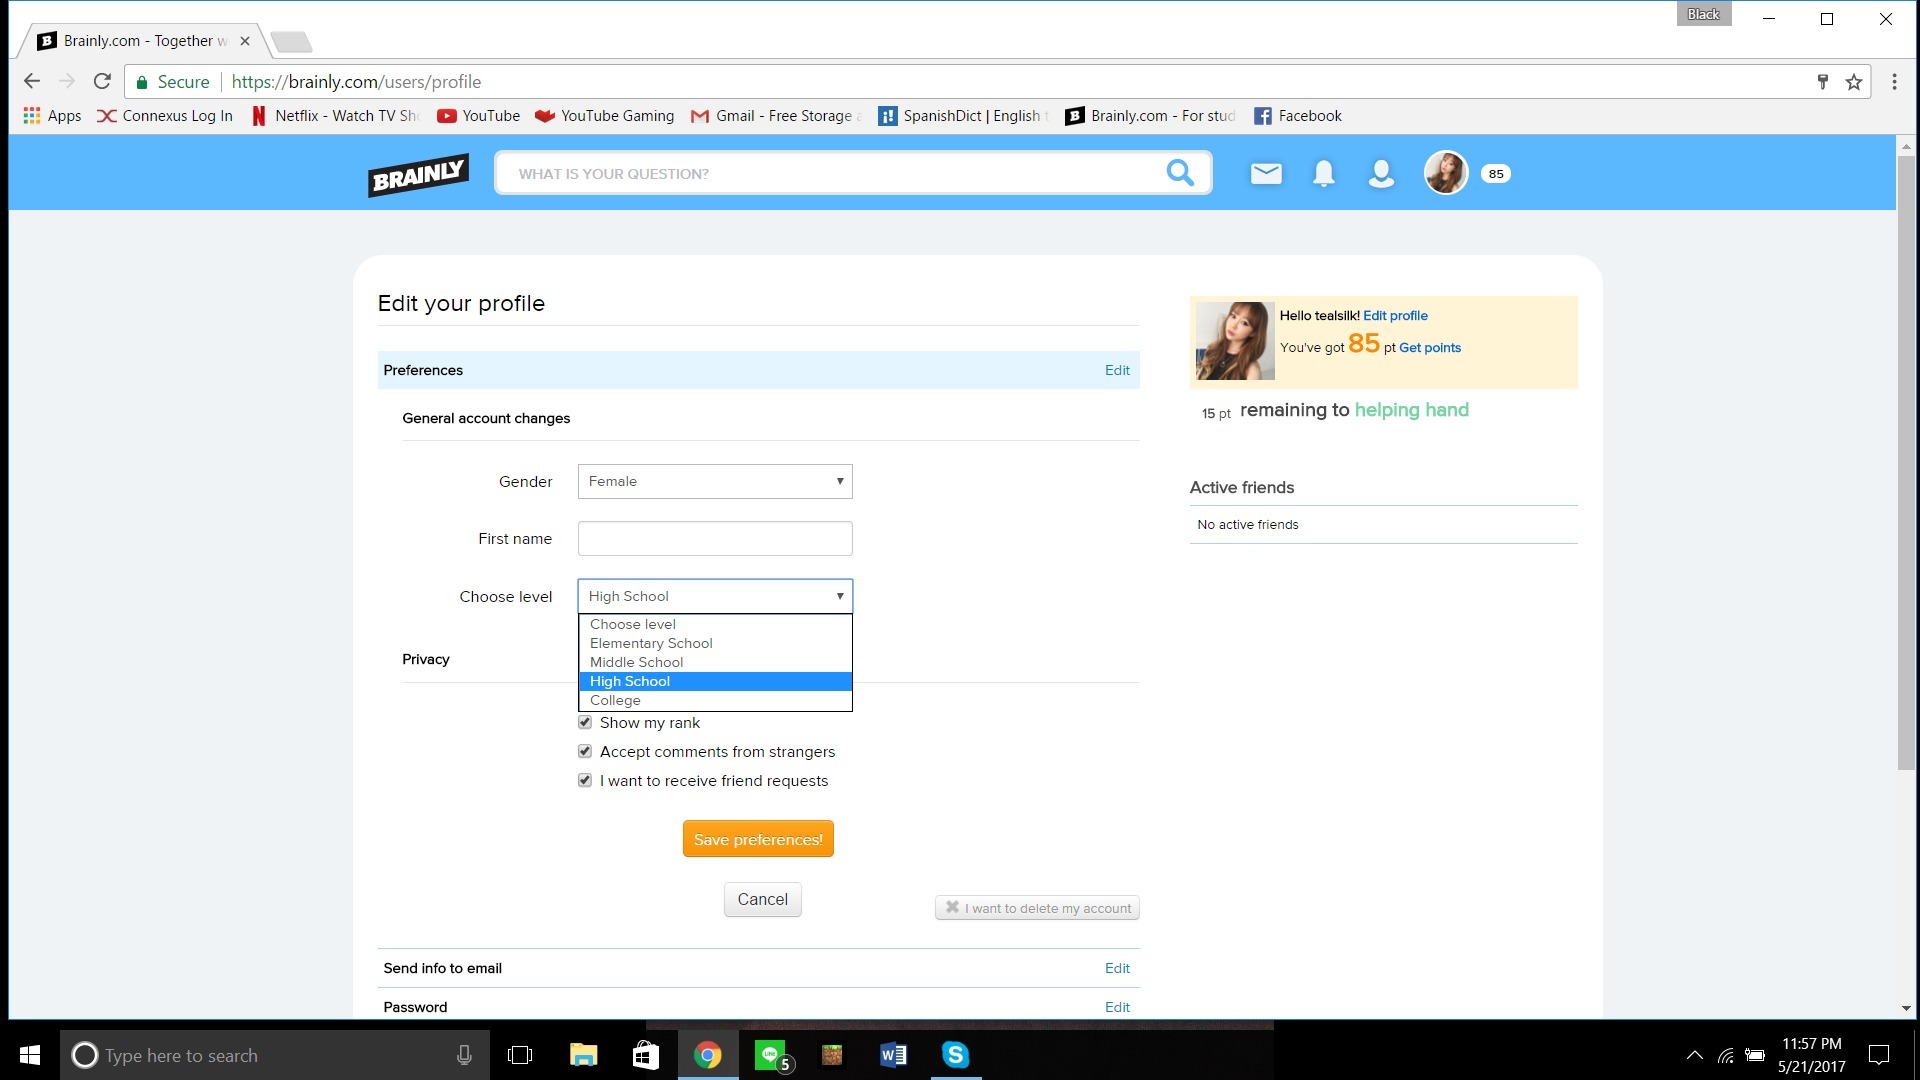
Task: Uncheck Accept comments from strangers
Action: point(585,751)
